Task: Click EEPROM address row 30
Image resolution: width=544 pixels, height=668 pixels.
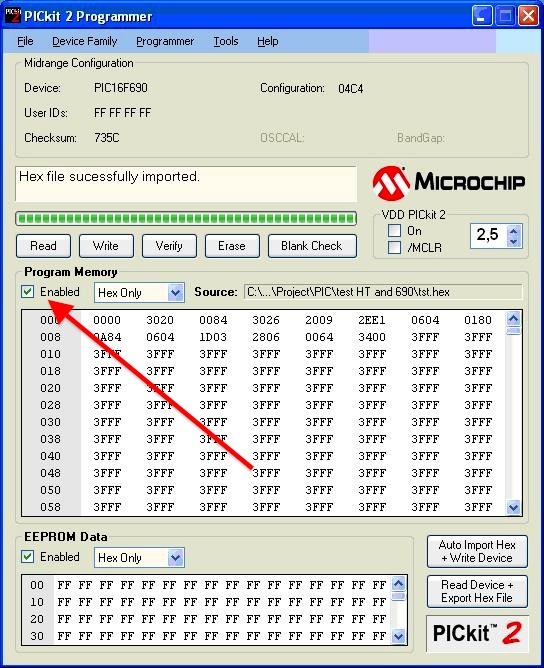Action: click(37, 636)
